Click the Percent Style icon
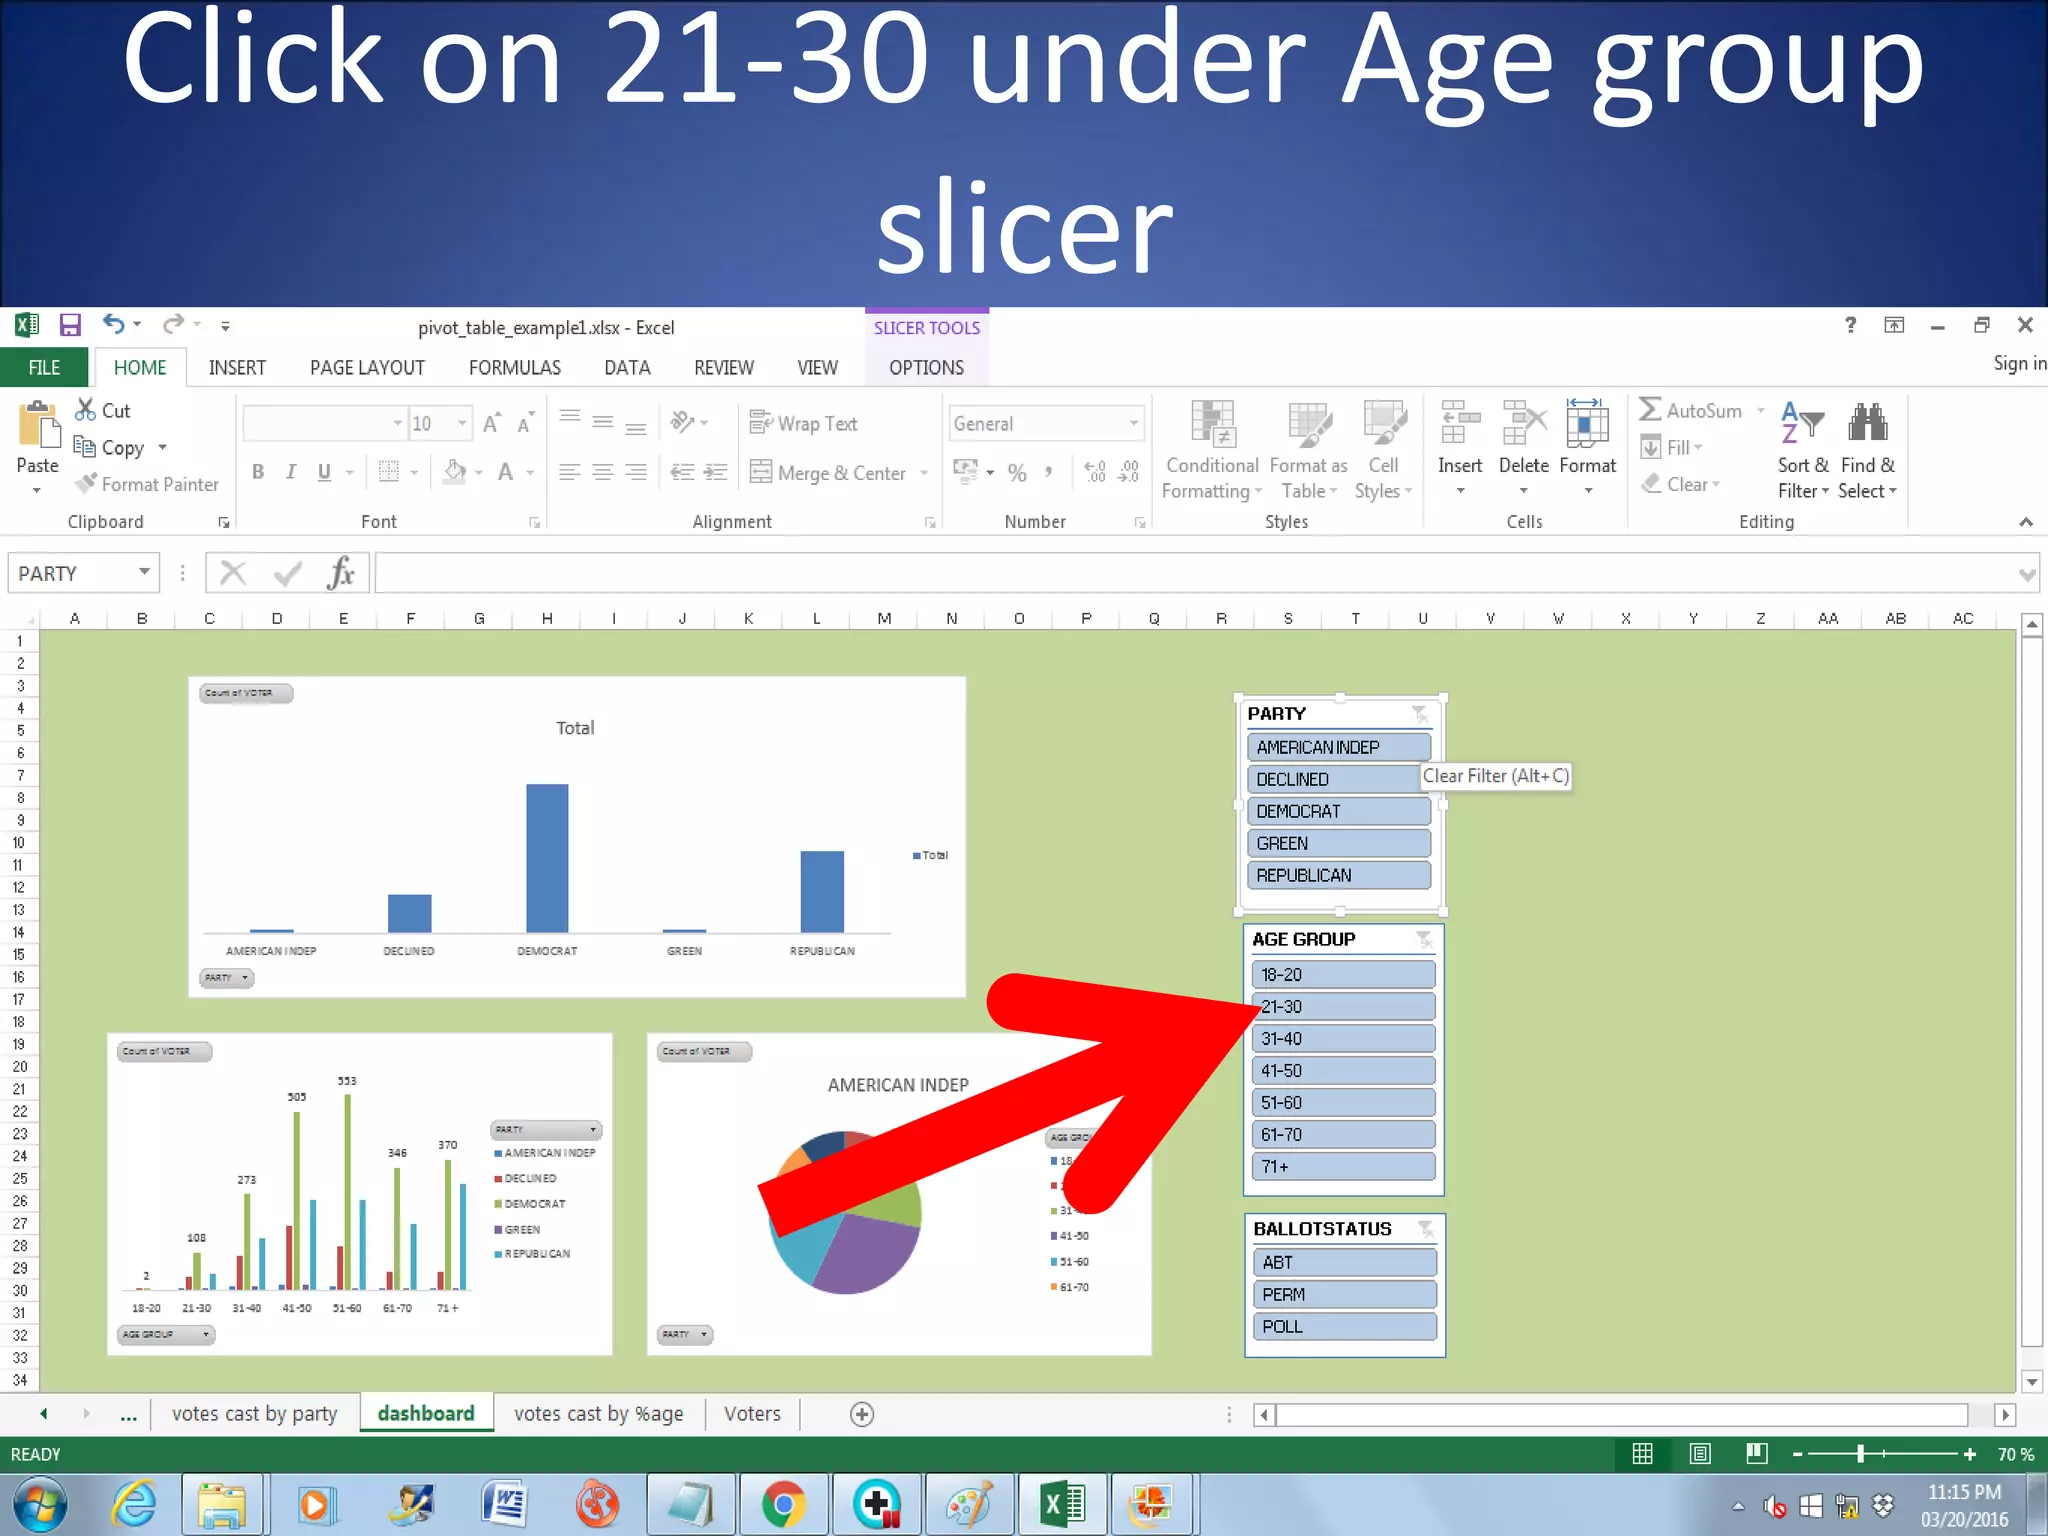 pos(1017,473)
